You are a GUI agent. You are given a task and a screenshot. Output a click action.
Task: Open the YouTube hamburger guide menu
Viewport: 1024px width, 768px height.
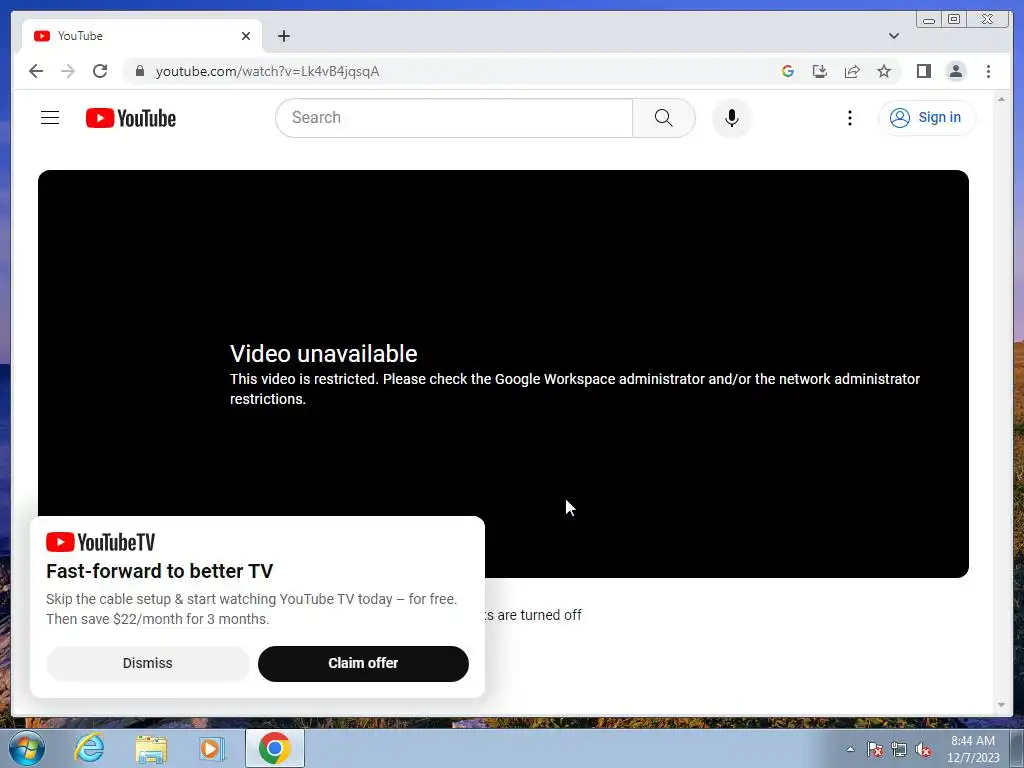tap(50, 118)
